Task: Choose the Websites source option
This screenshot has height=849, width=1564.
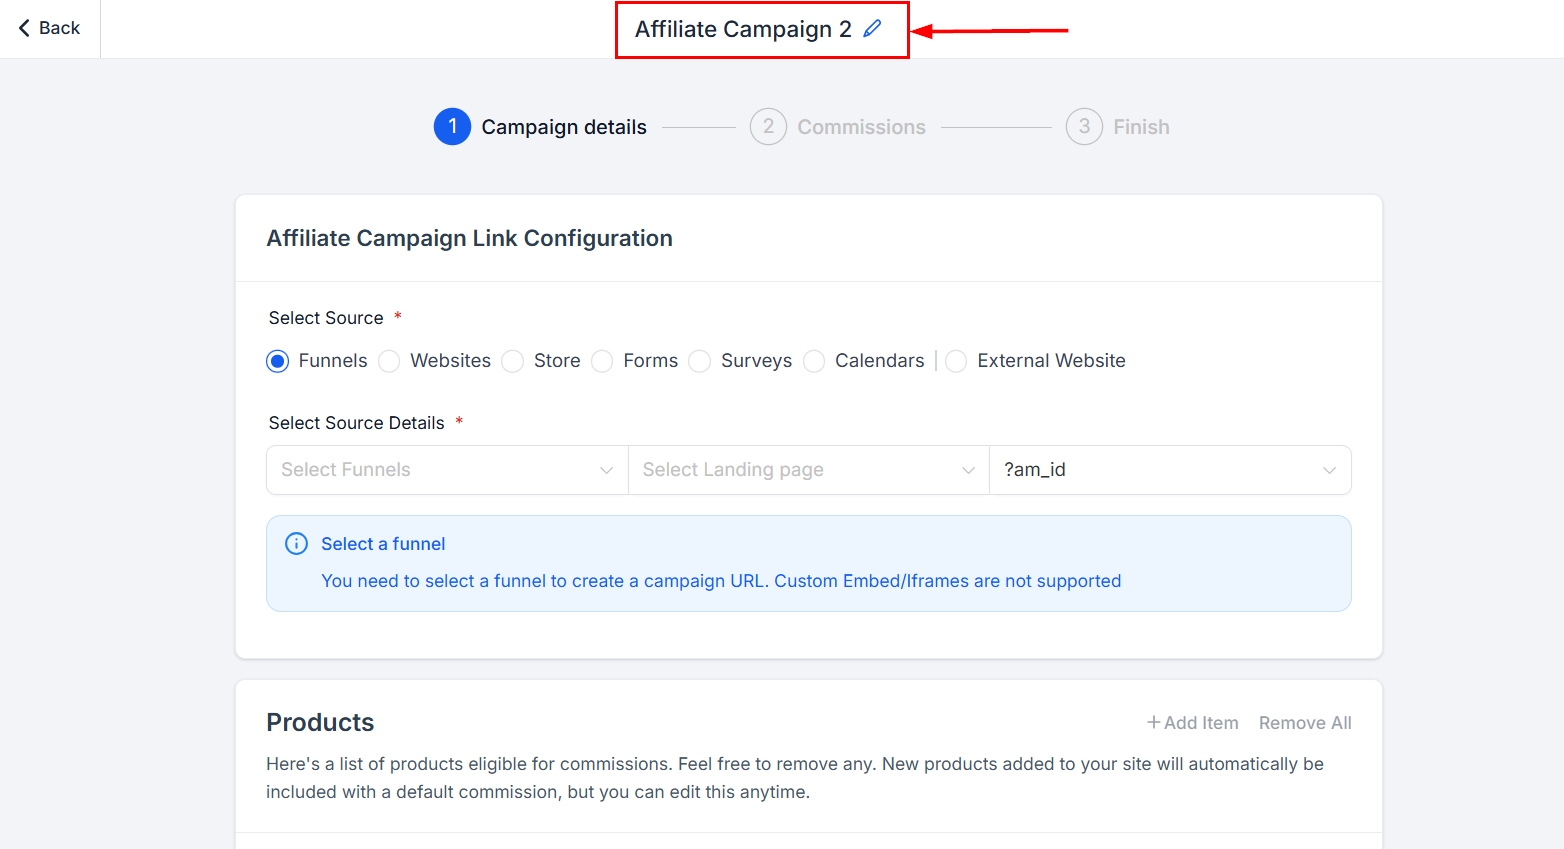Action: [390, 361]
